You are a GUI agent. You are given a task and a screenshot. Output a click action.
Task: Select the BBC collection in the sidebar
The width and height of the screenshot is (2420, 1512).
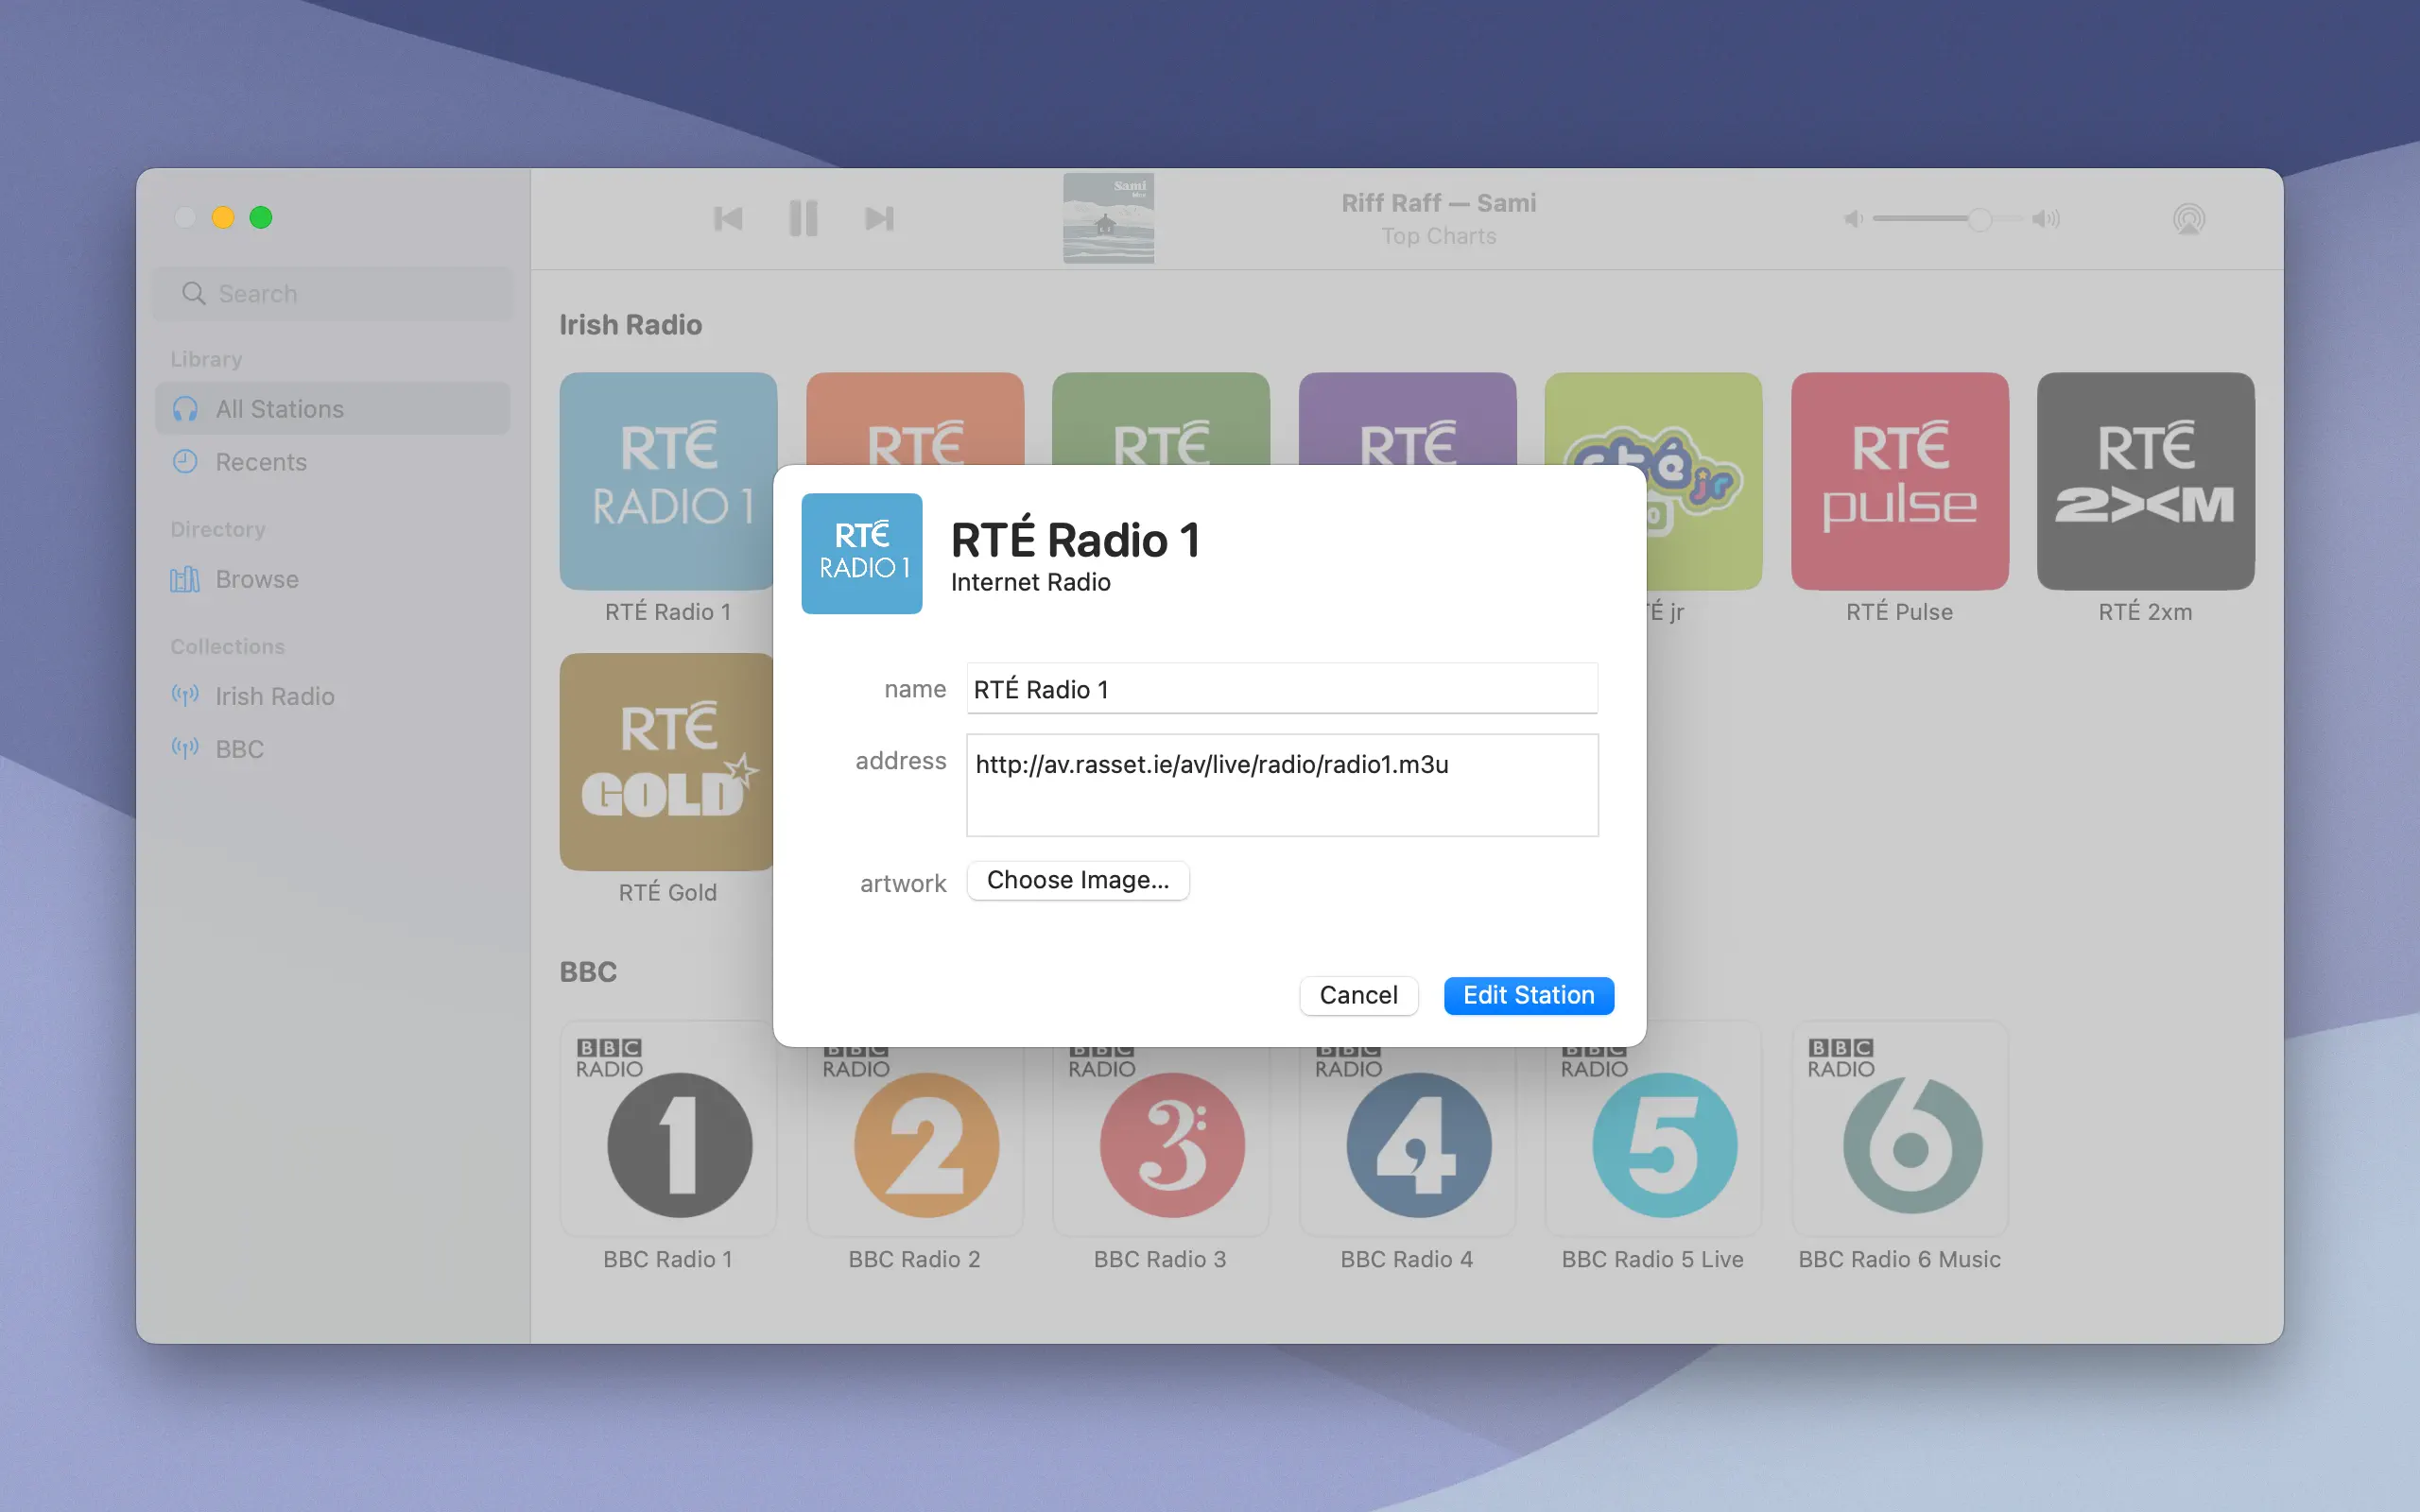tap(240, 749)
